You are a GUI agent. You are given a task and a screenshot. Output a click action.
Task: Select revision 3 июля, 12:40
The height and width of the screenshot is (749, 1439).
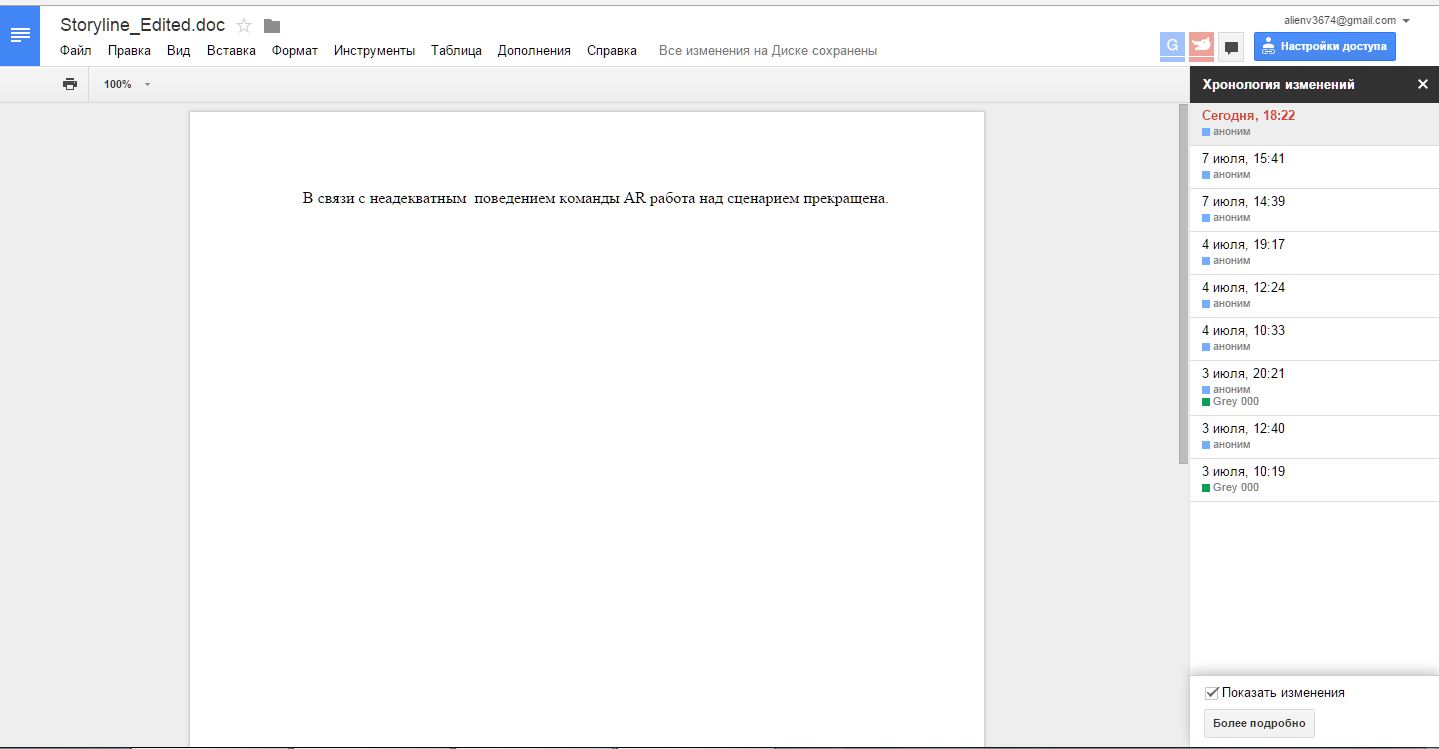point(1314,437)
